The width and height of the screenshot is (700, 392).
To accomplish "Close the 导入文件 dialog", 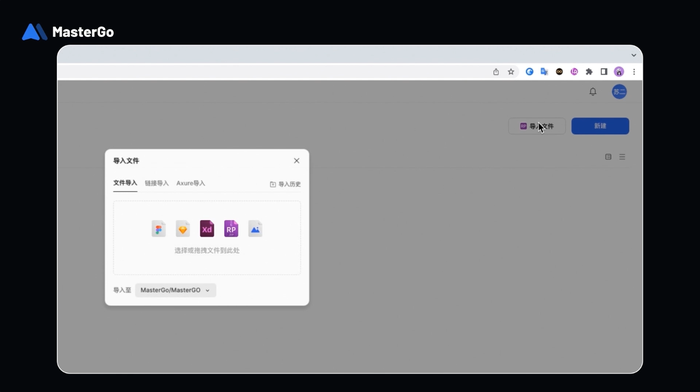I will pos(296,161).
